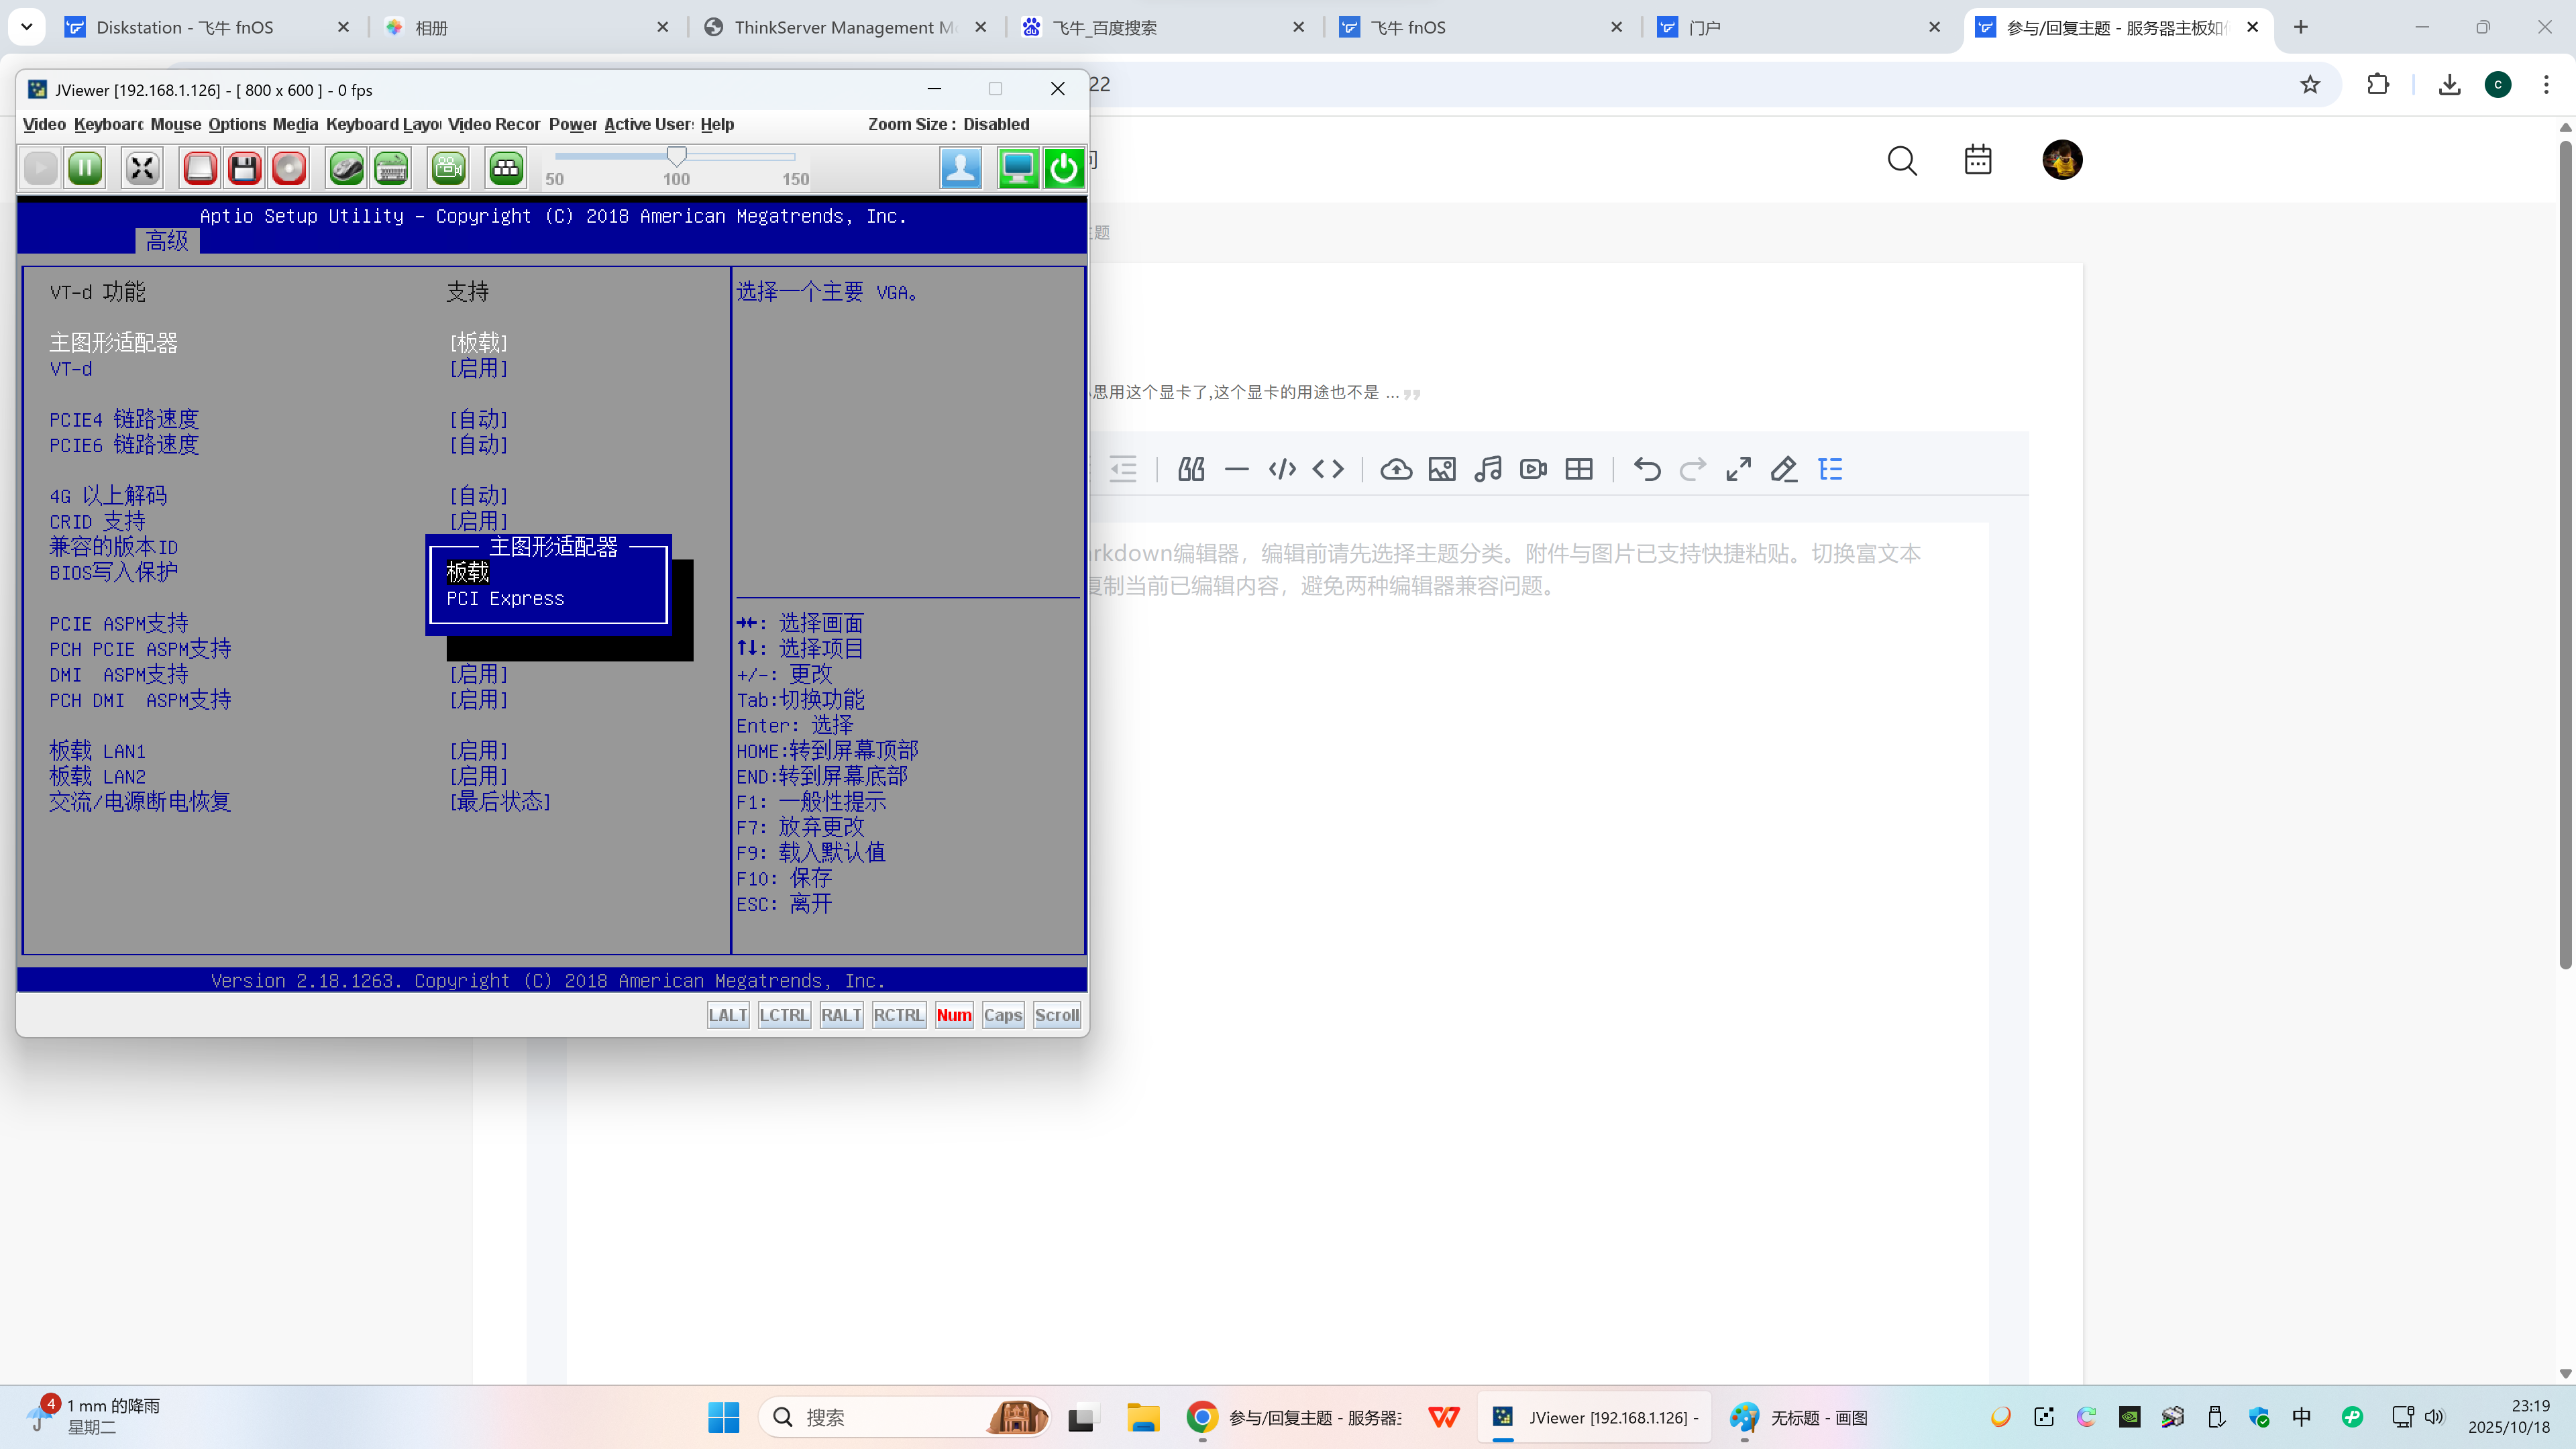Click the undo icon in the editor

(x=1646, y=468)
